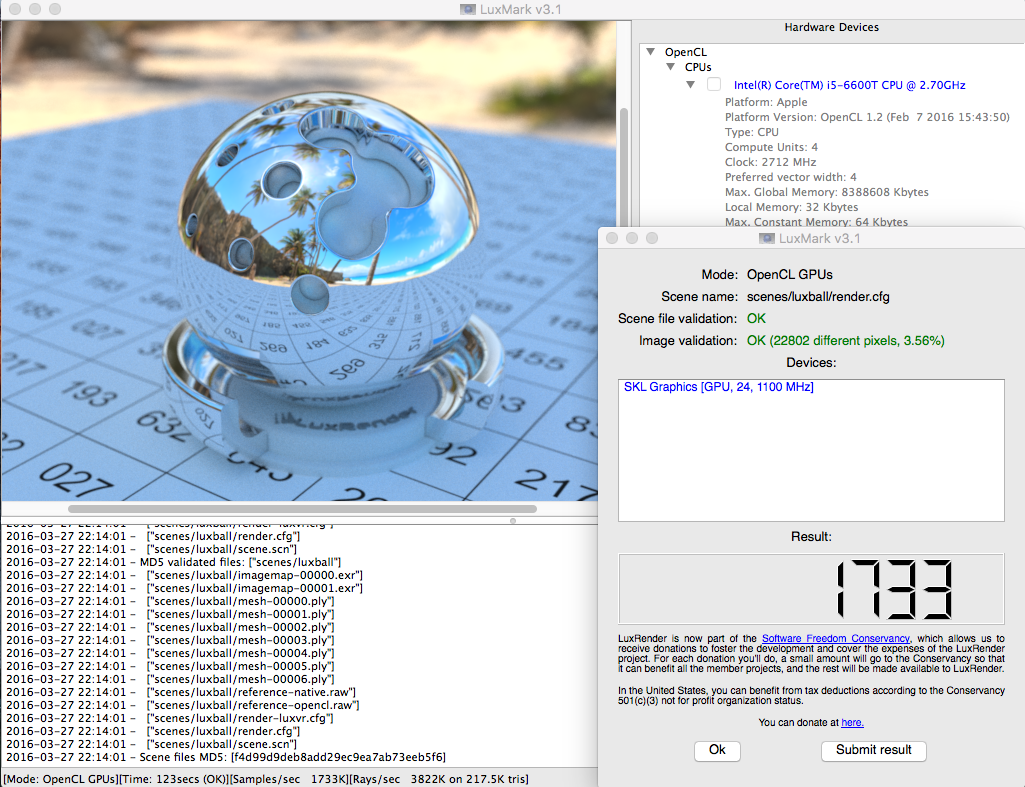Image resolution: width=1025 pixels, height=787 pixels.
Task: Close the LuxMark result dialog
Action: point(612,238)
